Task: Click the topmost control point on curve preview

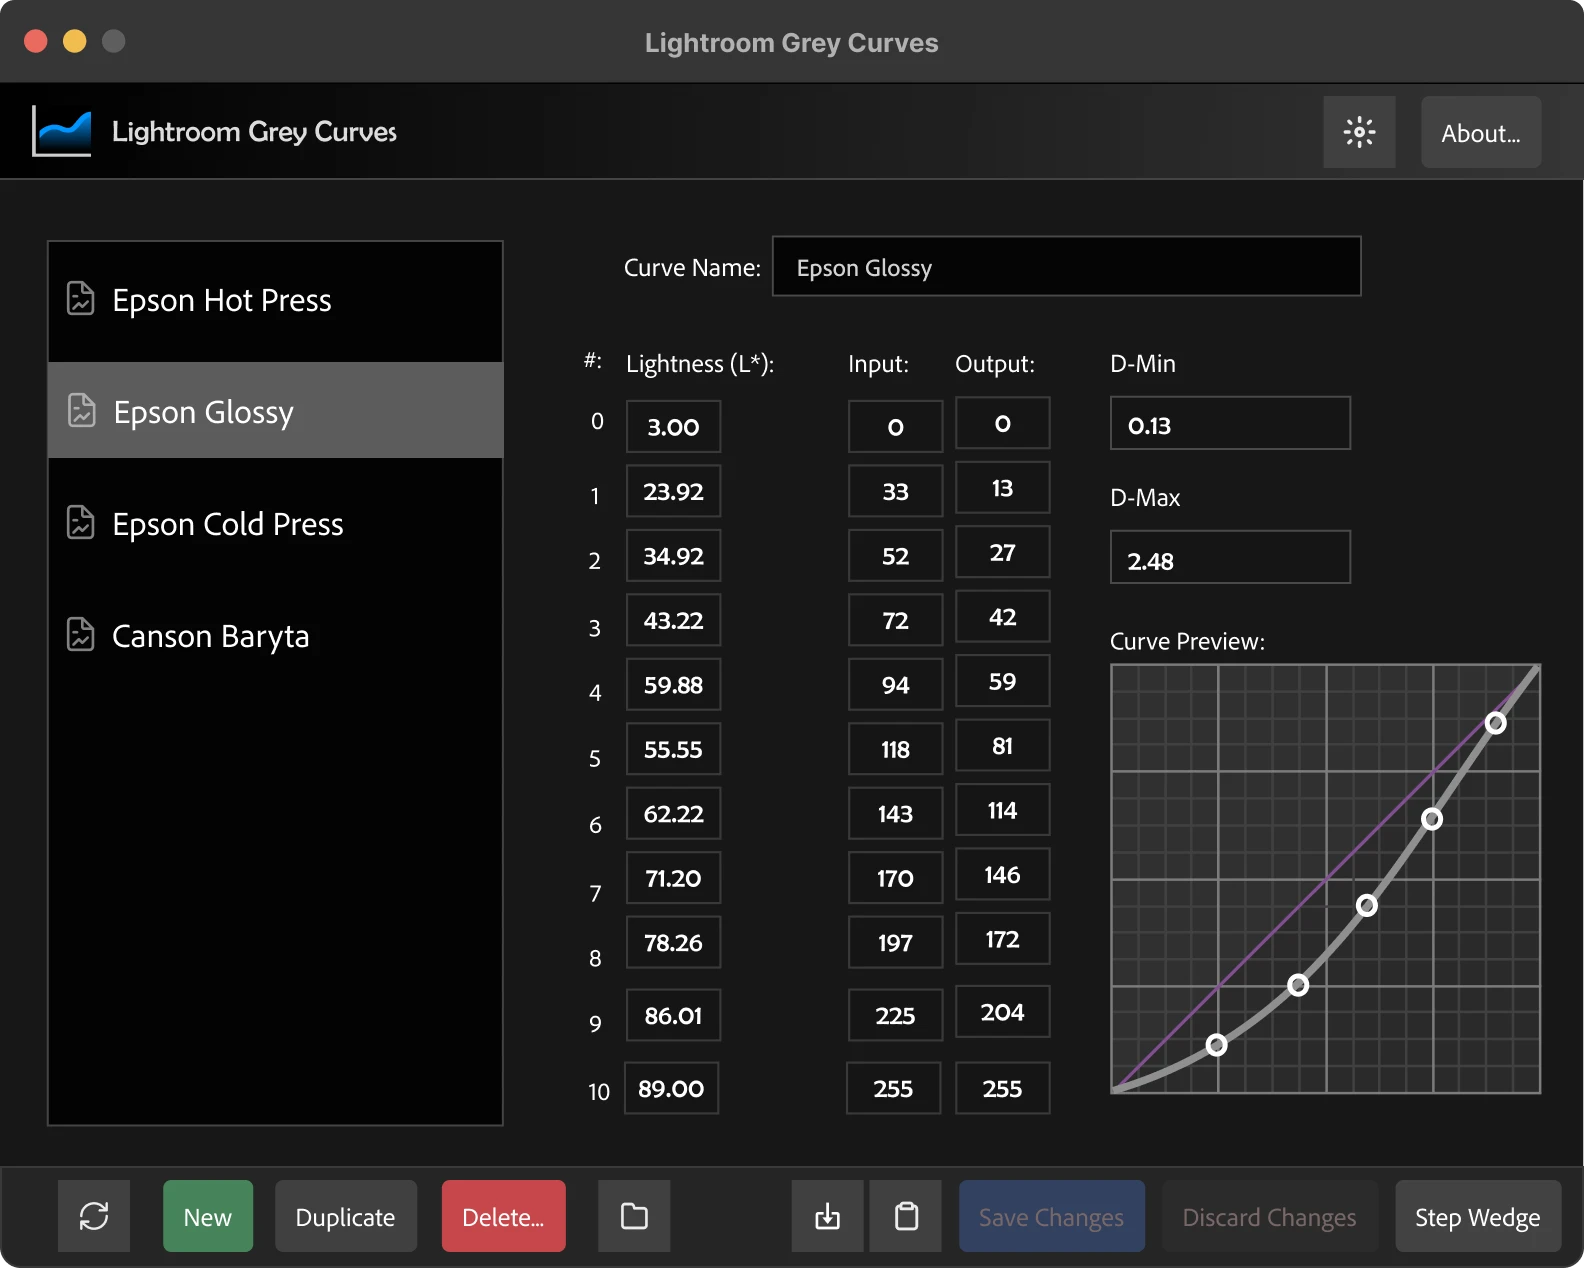Action: 1495,722
